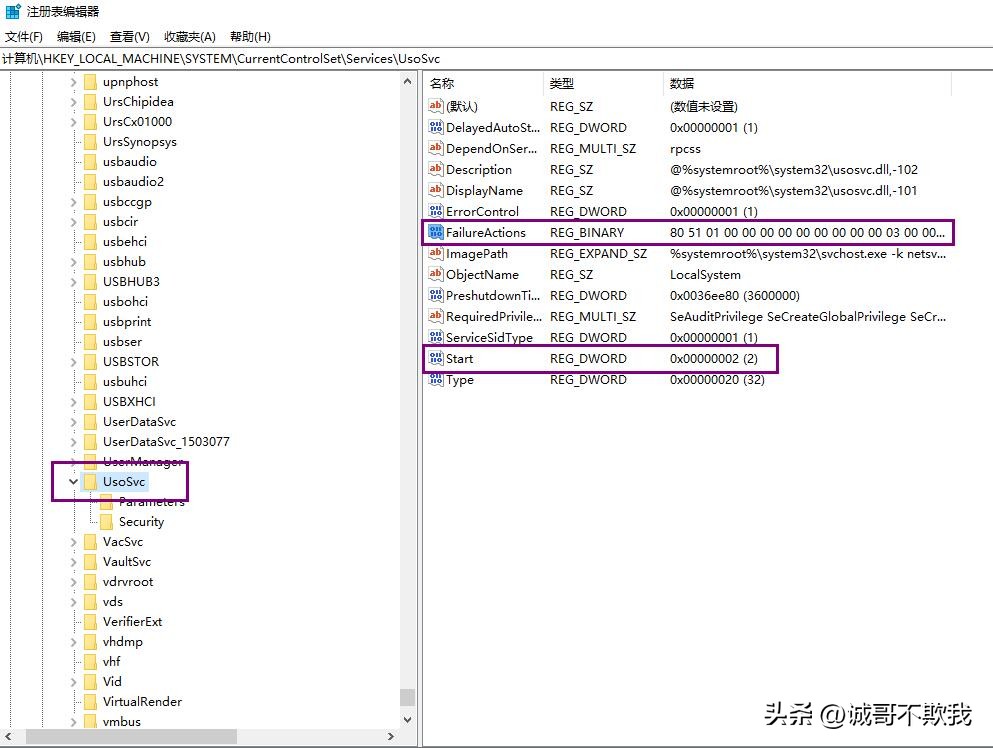The height and width of the screenshot is (748, 993).
Task: Click the down arrow of the tree vertical scrollbar
Action: 408,718
